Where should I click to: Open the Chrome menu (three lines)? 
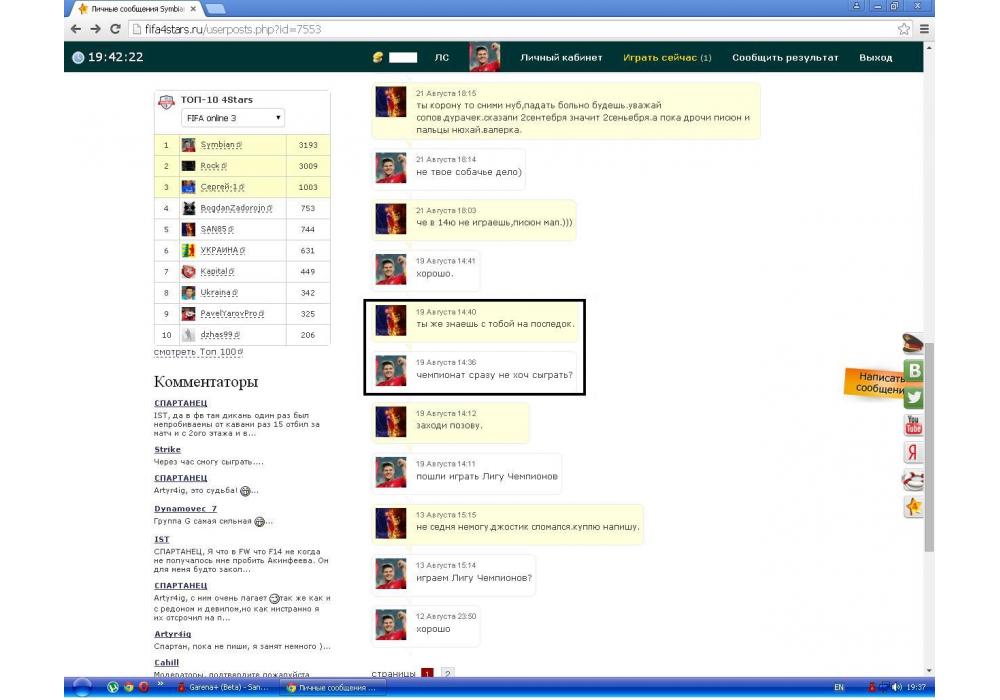pyautogui.click(x=924, y=29)
